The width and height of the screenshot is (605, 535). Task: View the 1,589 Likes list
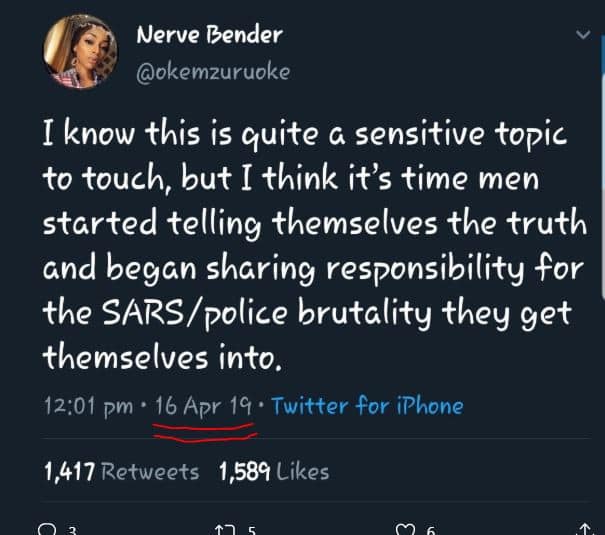[273, 471]
